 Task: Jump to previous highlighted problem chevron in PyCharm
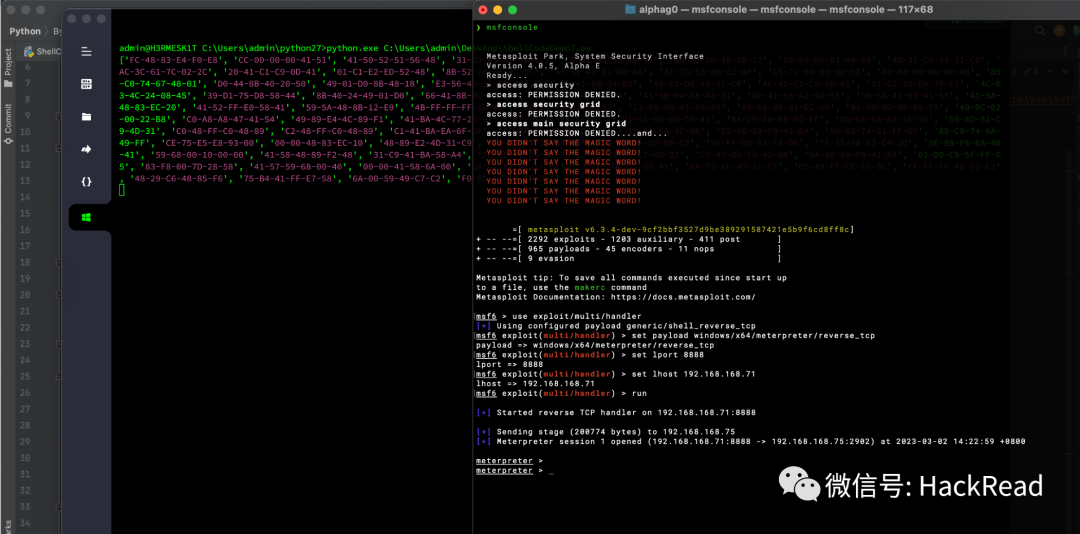pyautogui.click(x=1050, y=71)
